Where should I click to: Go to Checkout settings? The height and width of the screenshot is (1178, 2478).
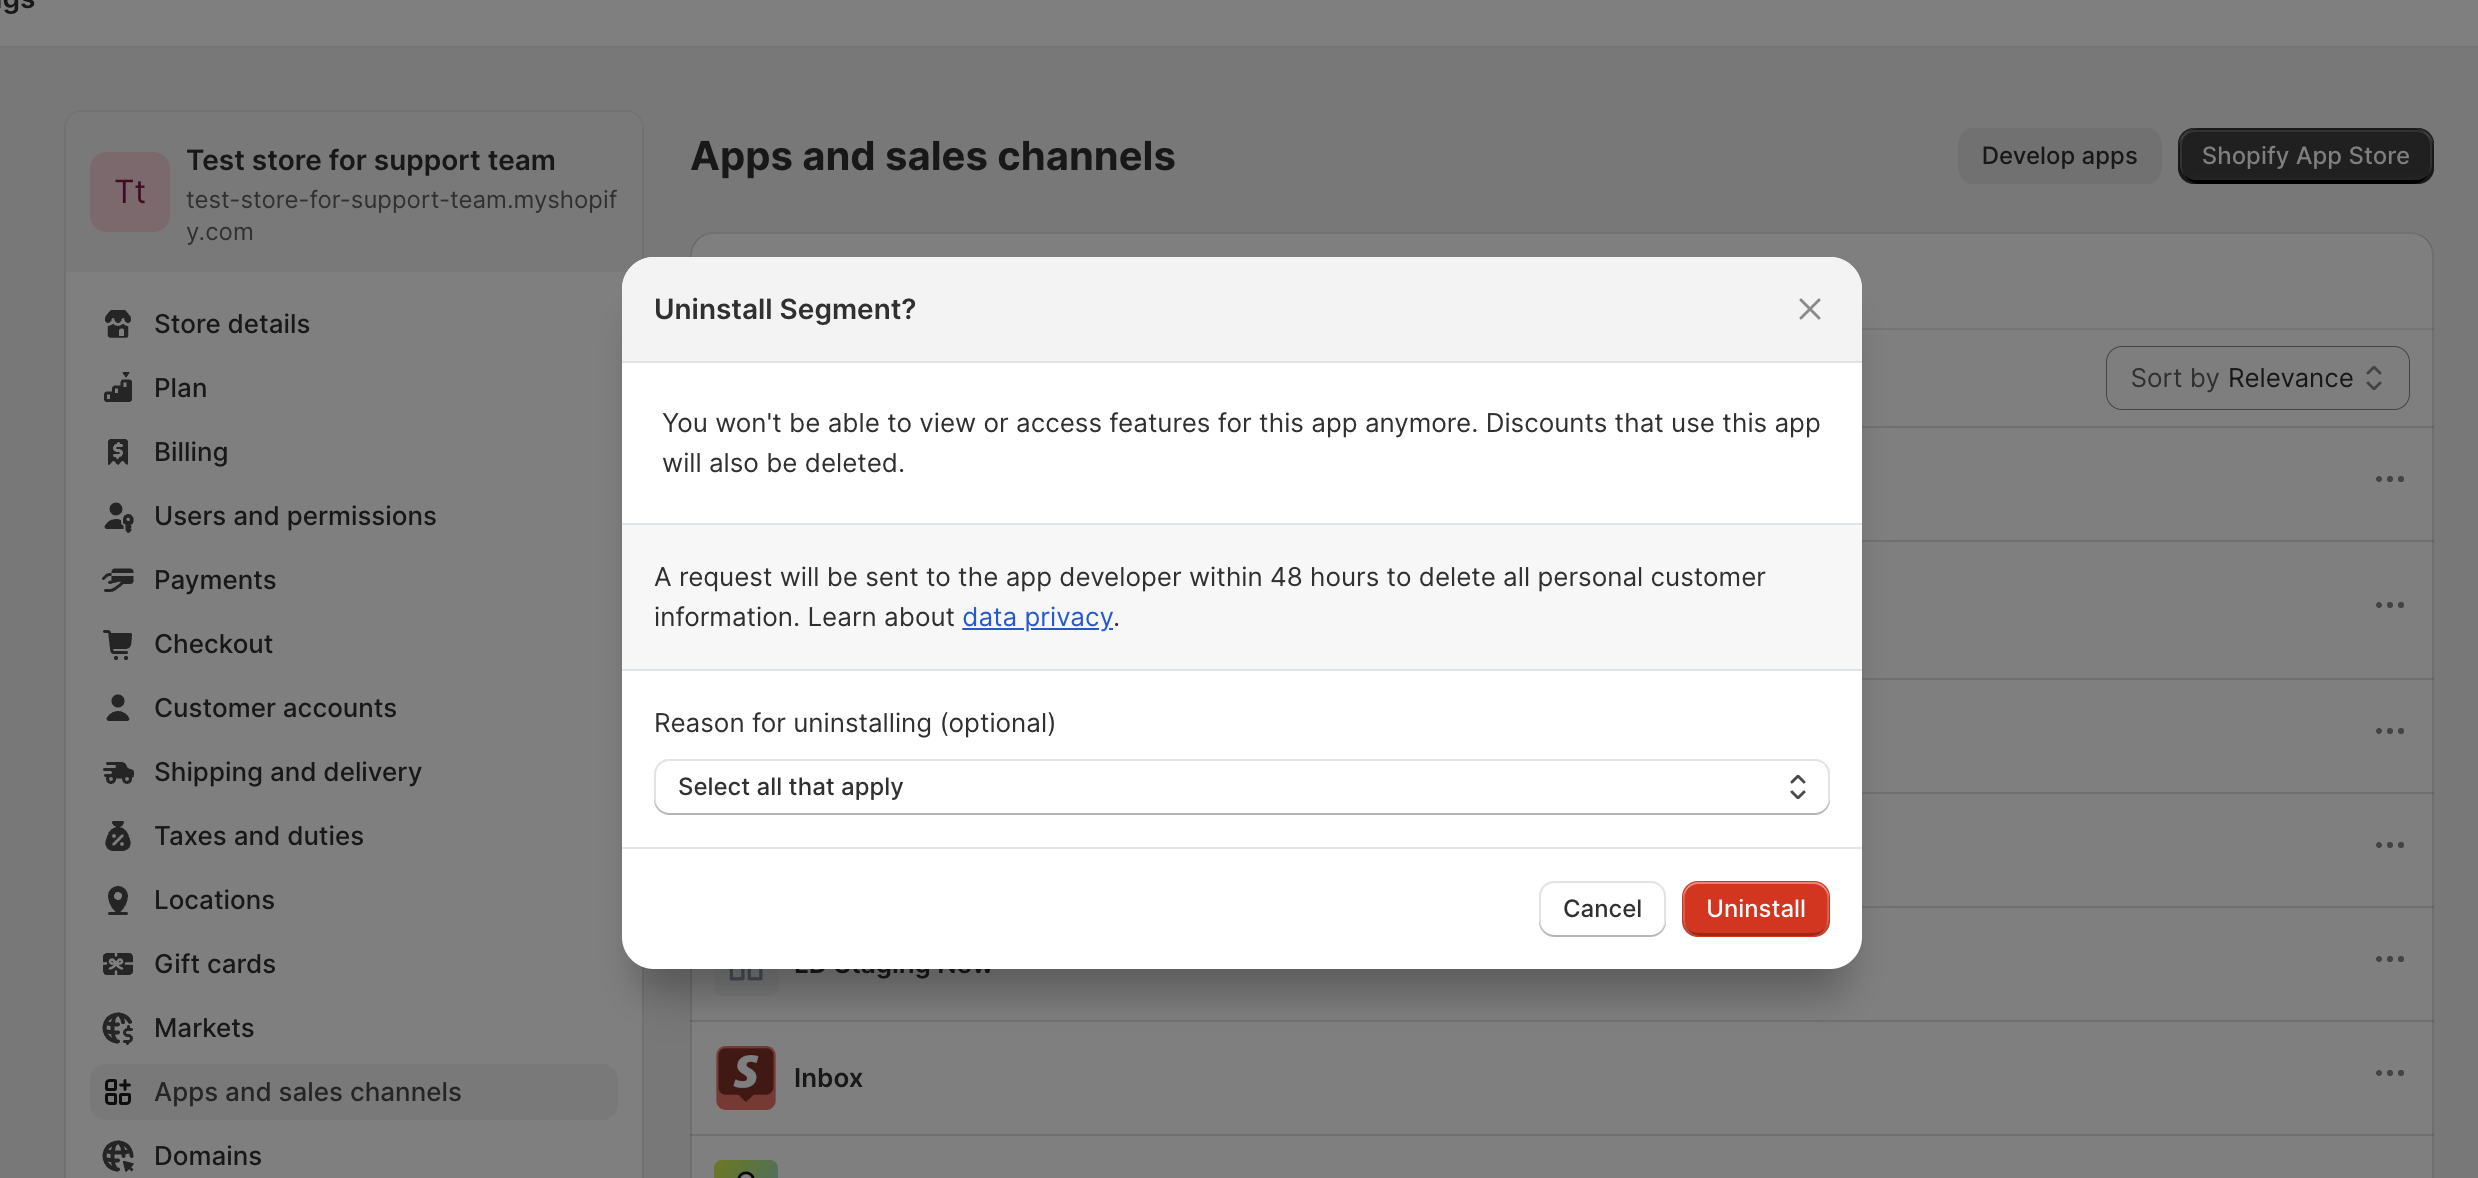[354, 644]
